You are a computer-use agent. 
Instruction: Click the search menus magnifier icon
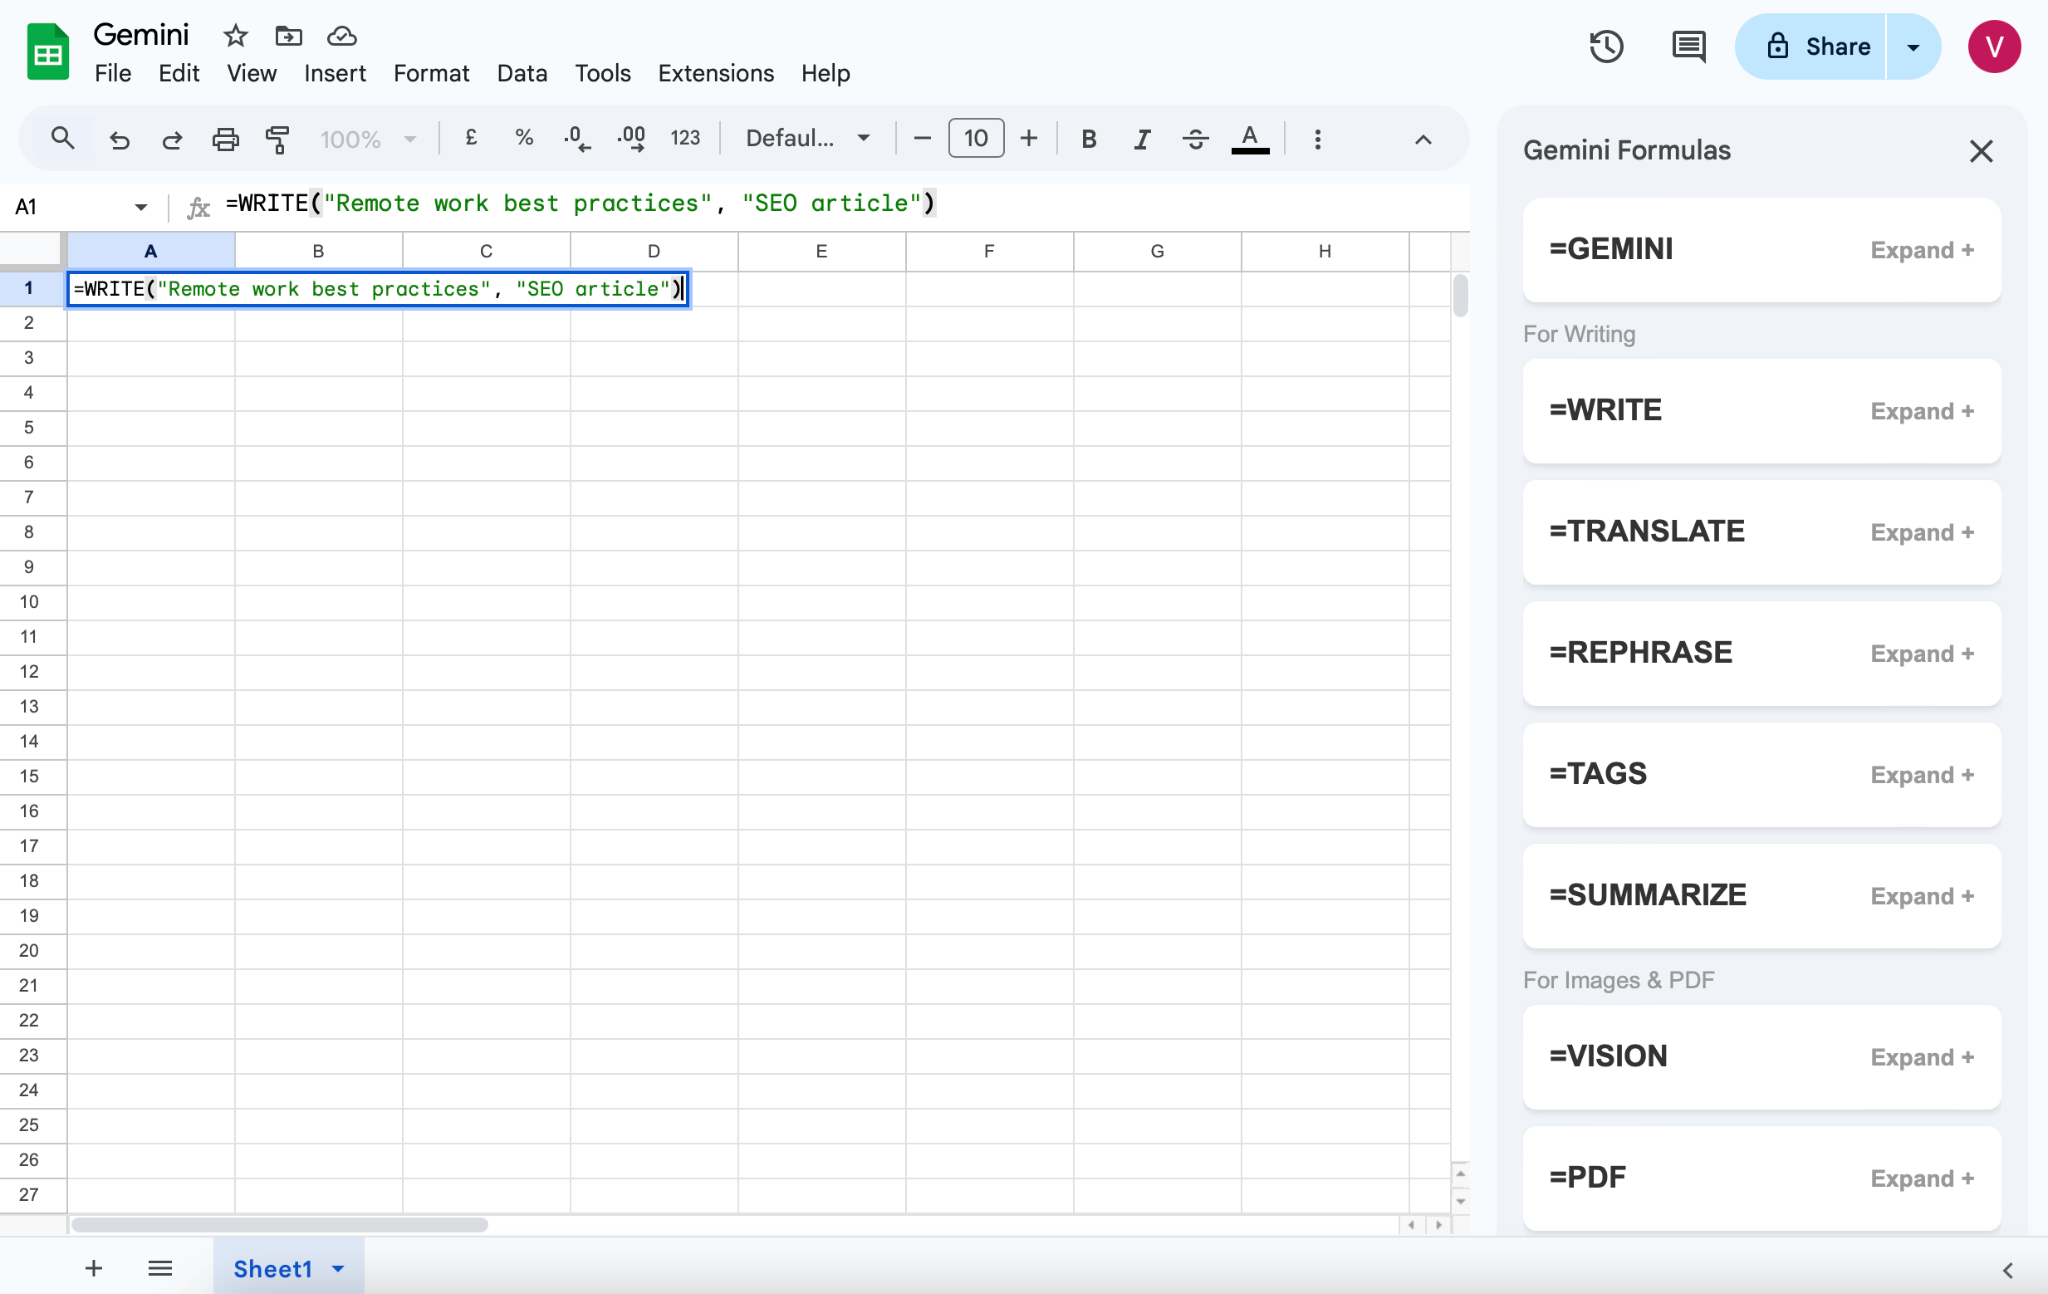click(x=63, y=138)
